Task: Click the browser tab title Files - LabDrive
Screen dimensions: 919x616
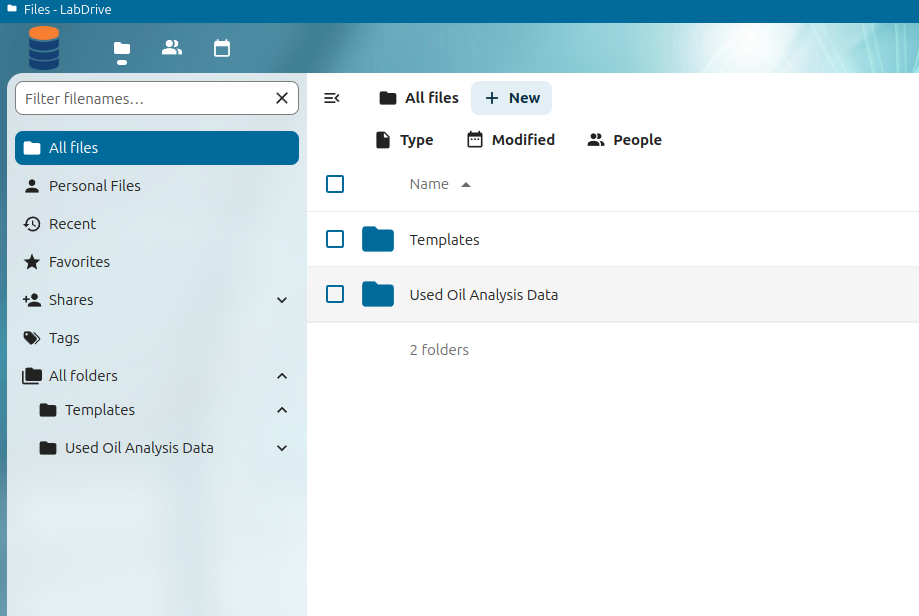Action: tap(67, 9)
